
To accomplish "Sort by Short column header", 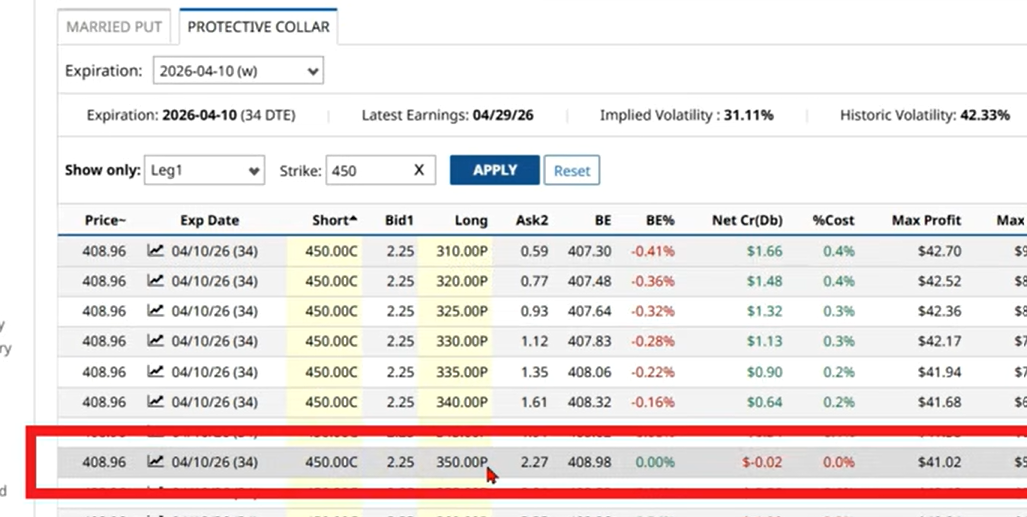I will (x=335, y=220).
